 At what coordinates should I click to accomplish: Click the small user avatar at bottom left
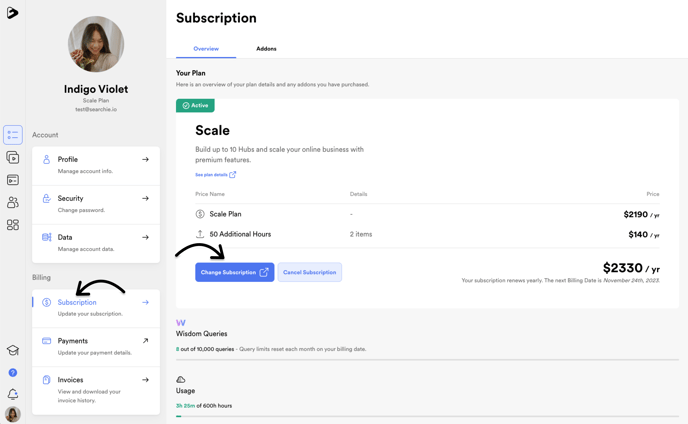point(13,414)
